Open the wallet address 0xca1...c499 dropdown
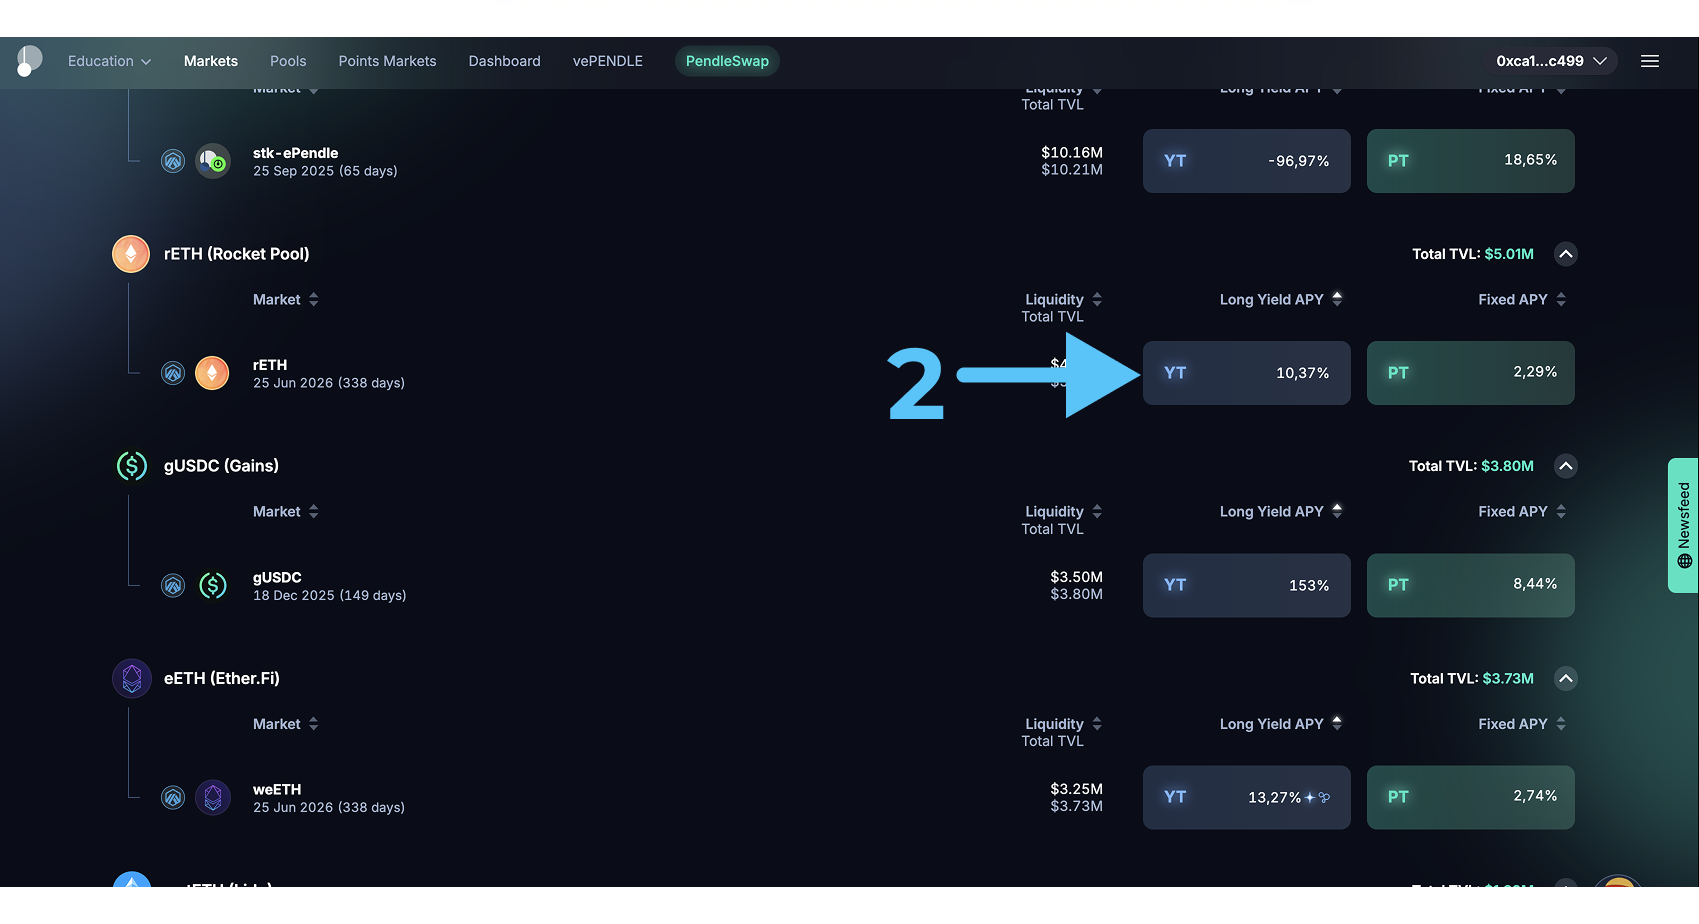Screen dimensions: 1699x924 (x=1551, y=61)
